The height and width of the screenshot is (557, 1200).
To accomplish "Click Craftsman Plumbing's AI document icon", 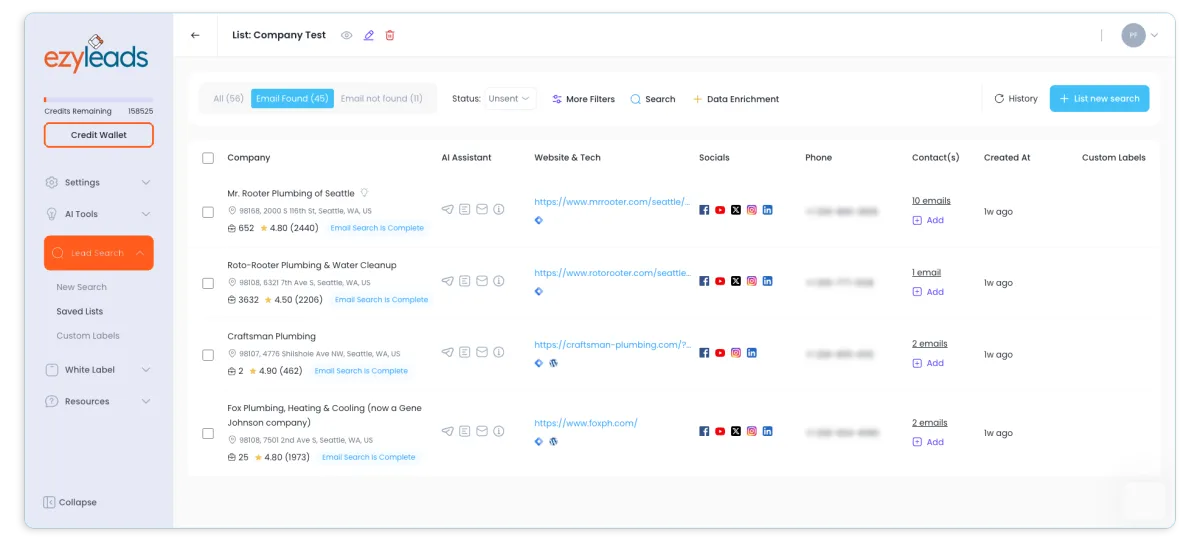I will 465,352.
